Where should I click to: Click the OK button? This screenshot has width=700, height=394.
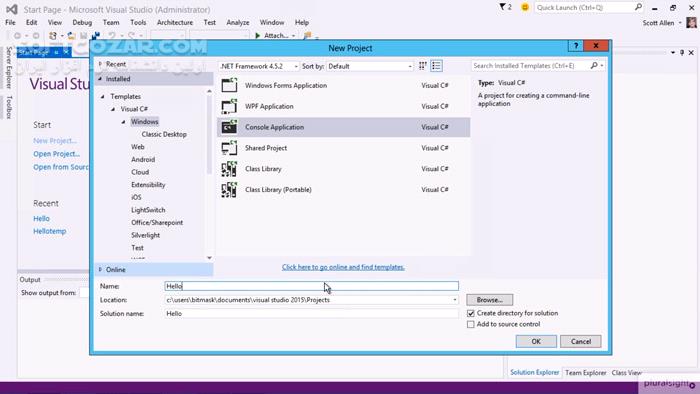click(536, 341)
